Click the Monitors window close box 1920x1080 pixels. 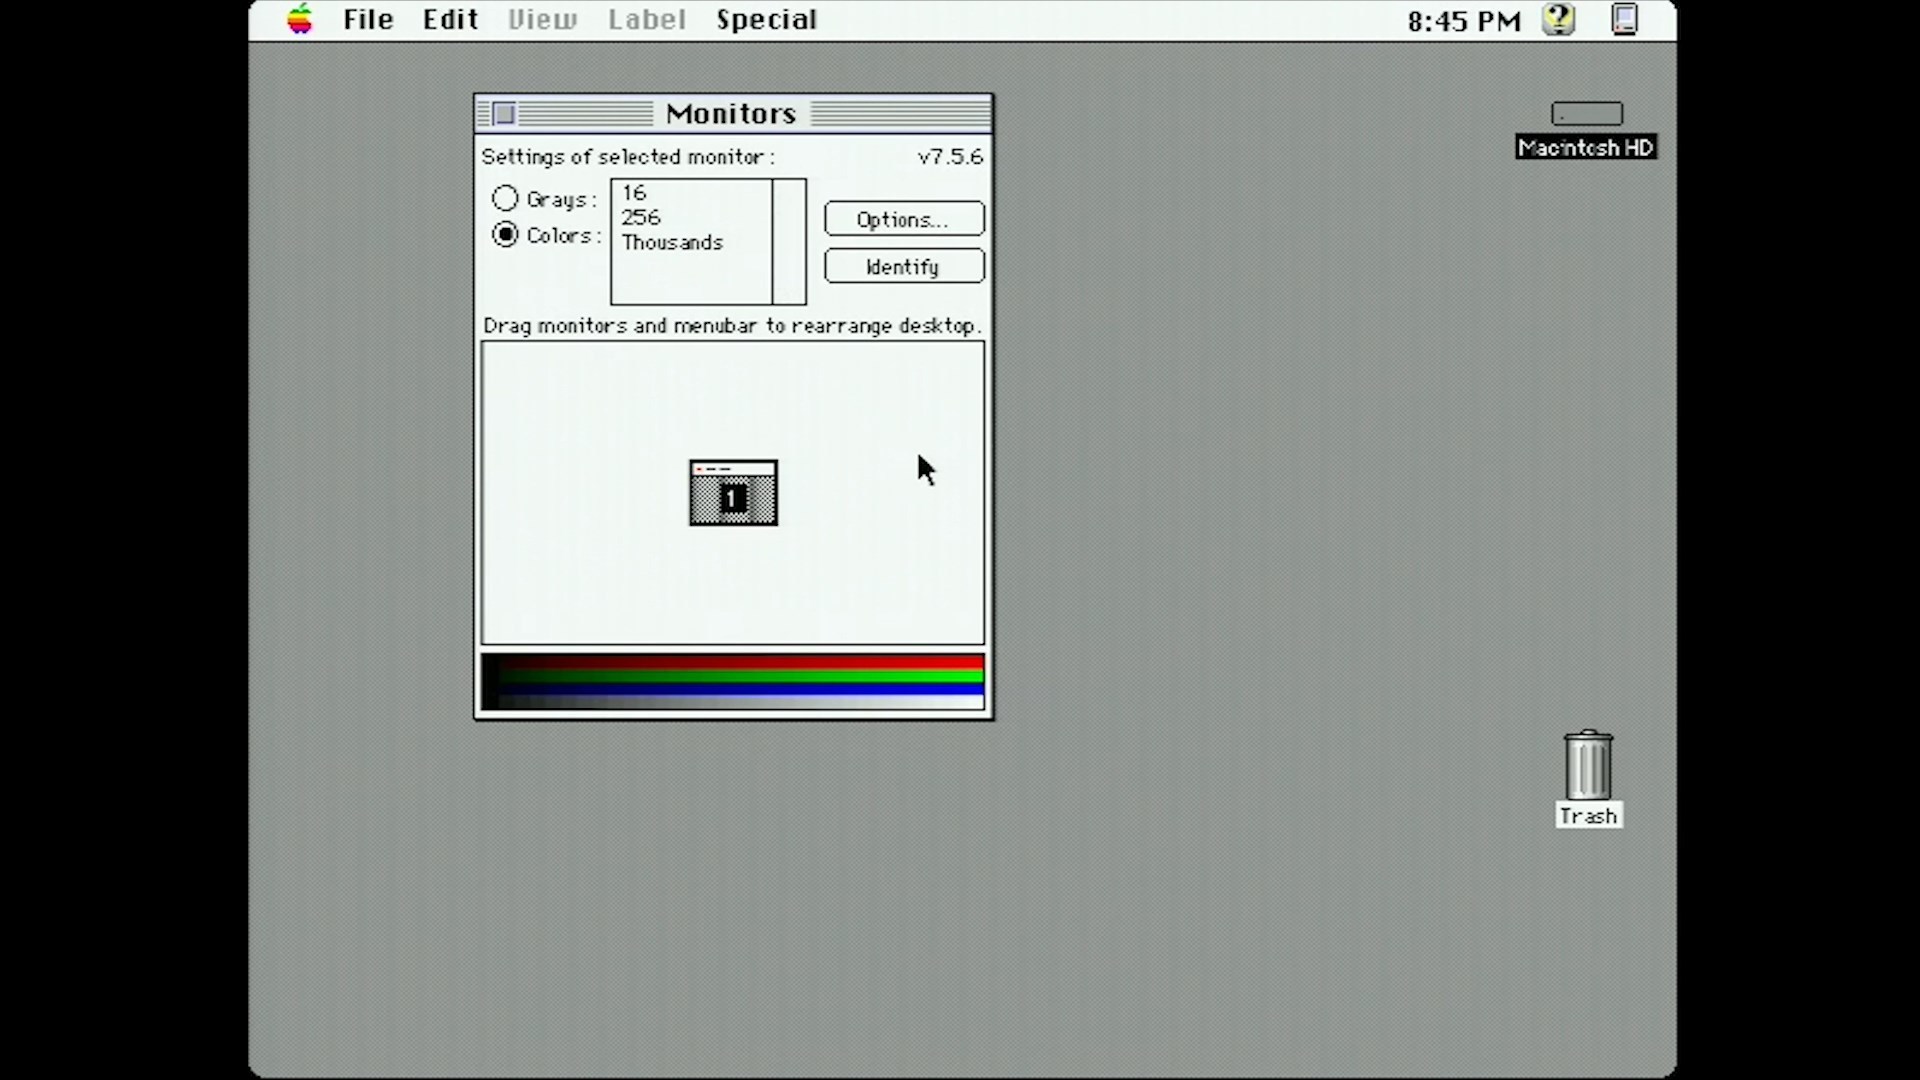[x=504, y=114]
